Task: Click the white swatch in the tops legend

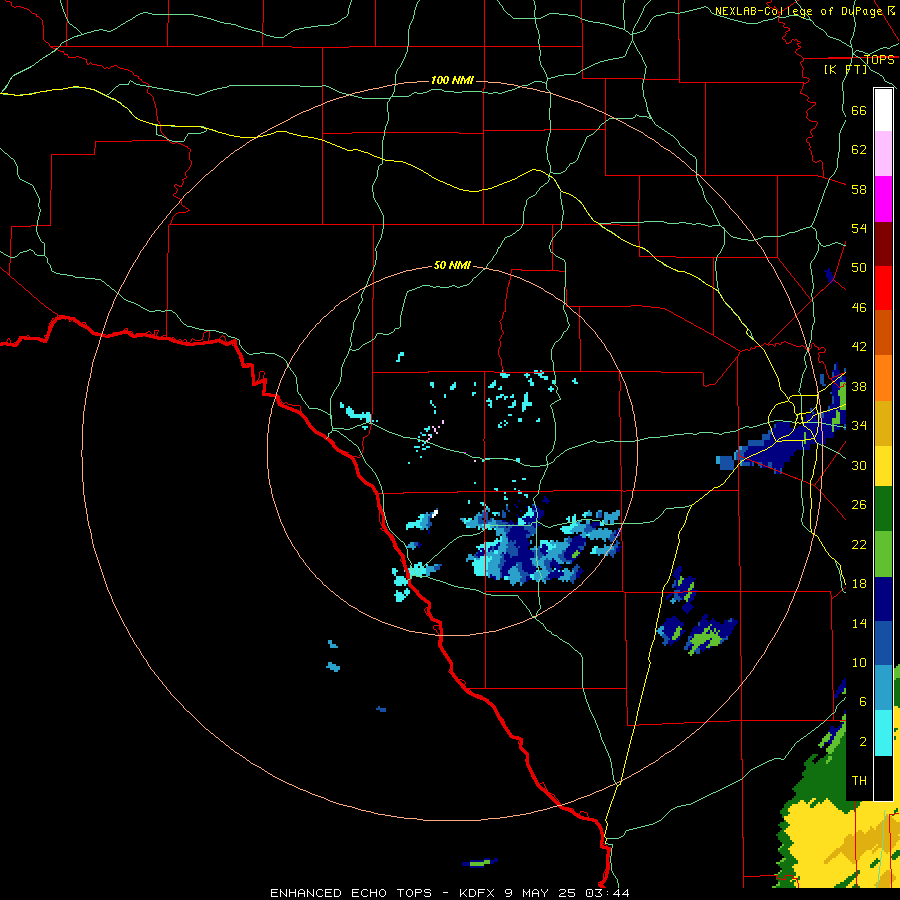Action: tap(883, 110)
